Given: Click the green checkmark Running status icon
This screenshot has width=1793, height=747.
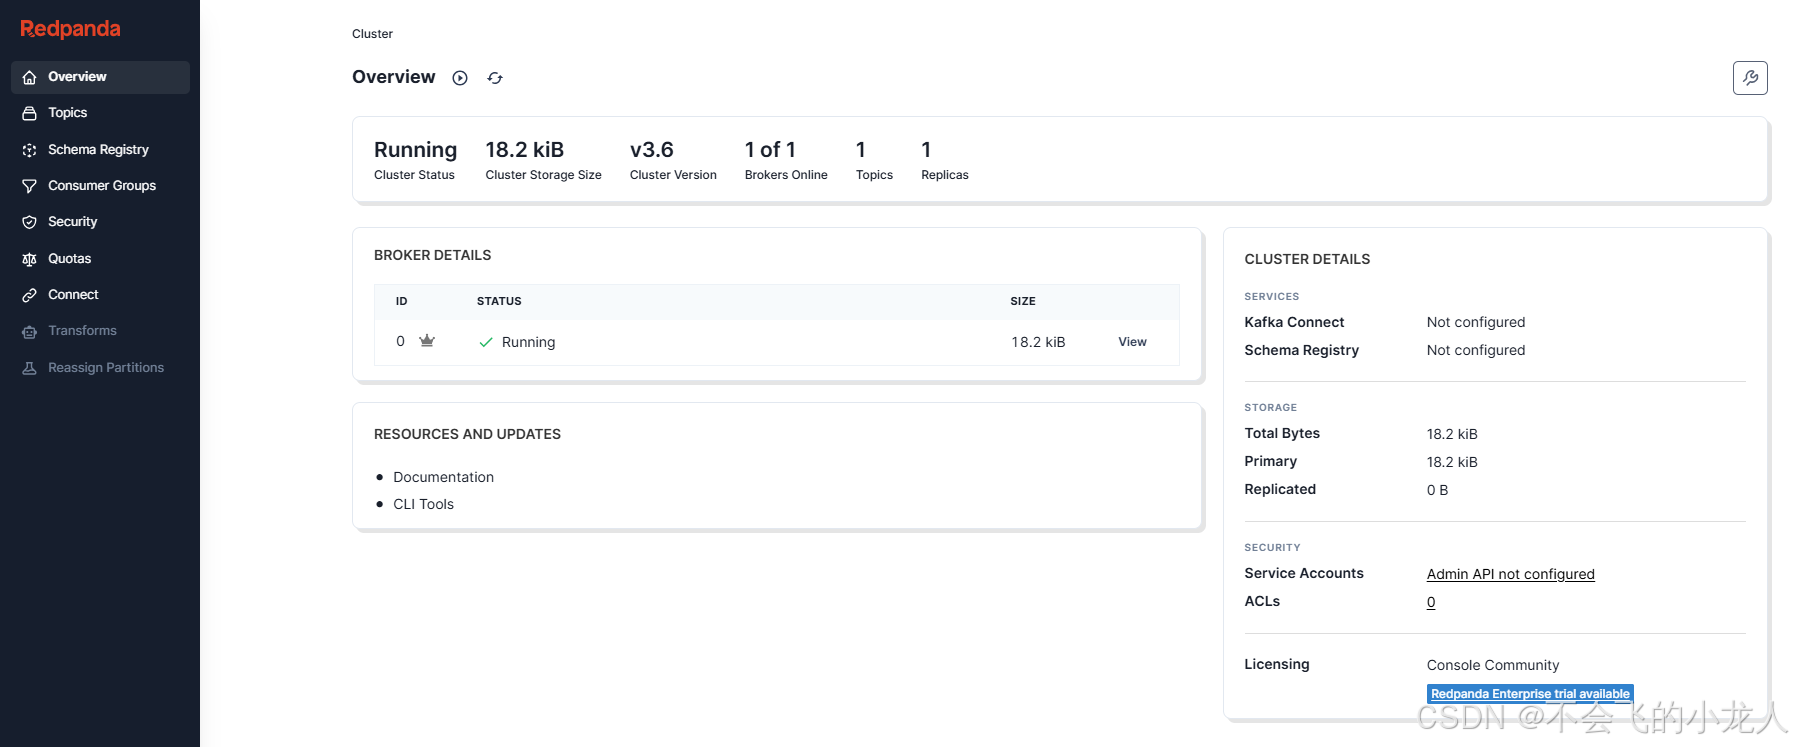Looking at the screenshot, I should click(x=486, y=342).
